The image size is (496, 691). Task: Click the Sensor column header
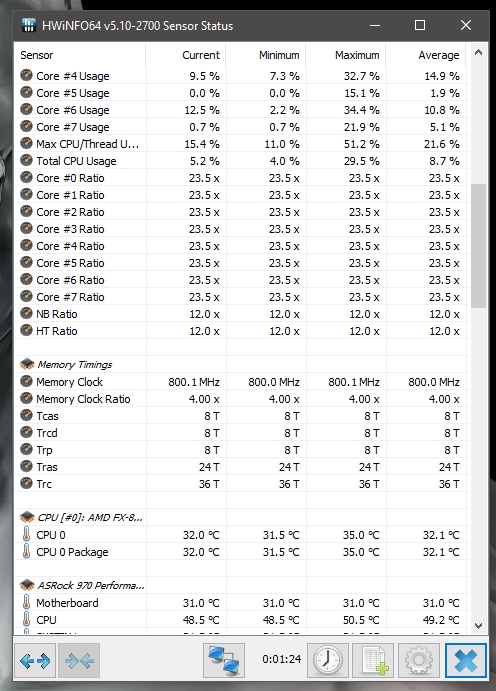coord(80,55)
